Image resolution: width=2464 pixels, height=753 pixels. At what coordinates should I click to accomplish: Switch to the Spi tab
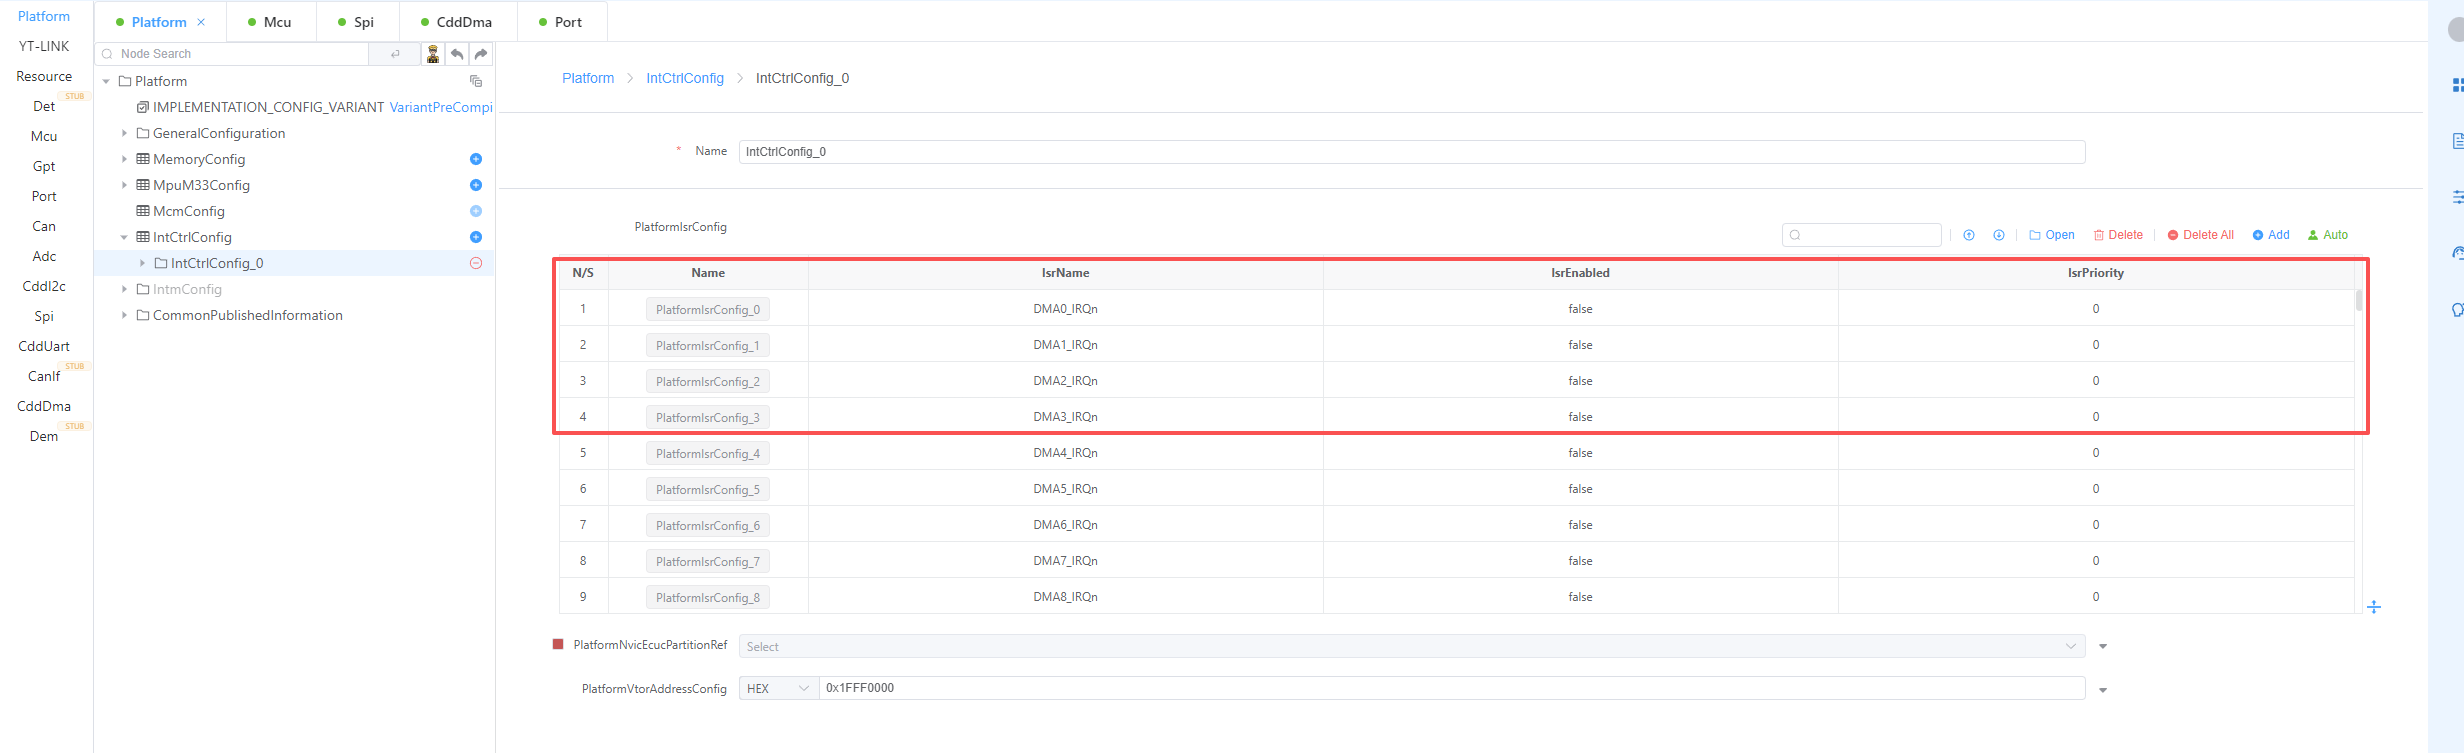coord(357,22)
